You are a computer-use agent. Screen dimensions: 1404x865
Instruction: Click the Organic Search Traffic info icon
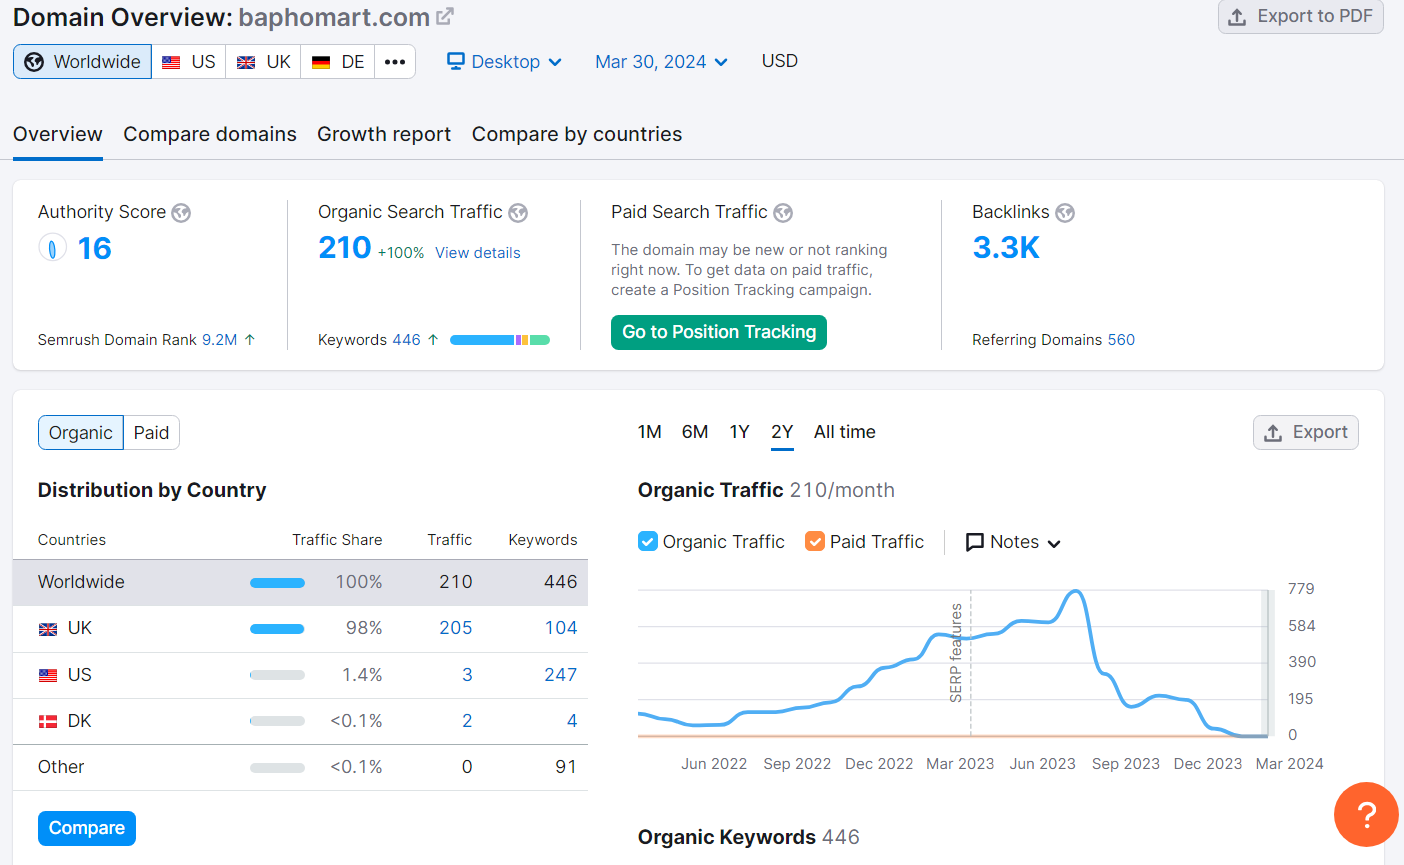[519, 212]
